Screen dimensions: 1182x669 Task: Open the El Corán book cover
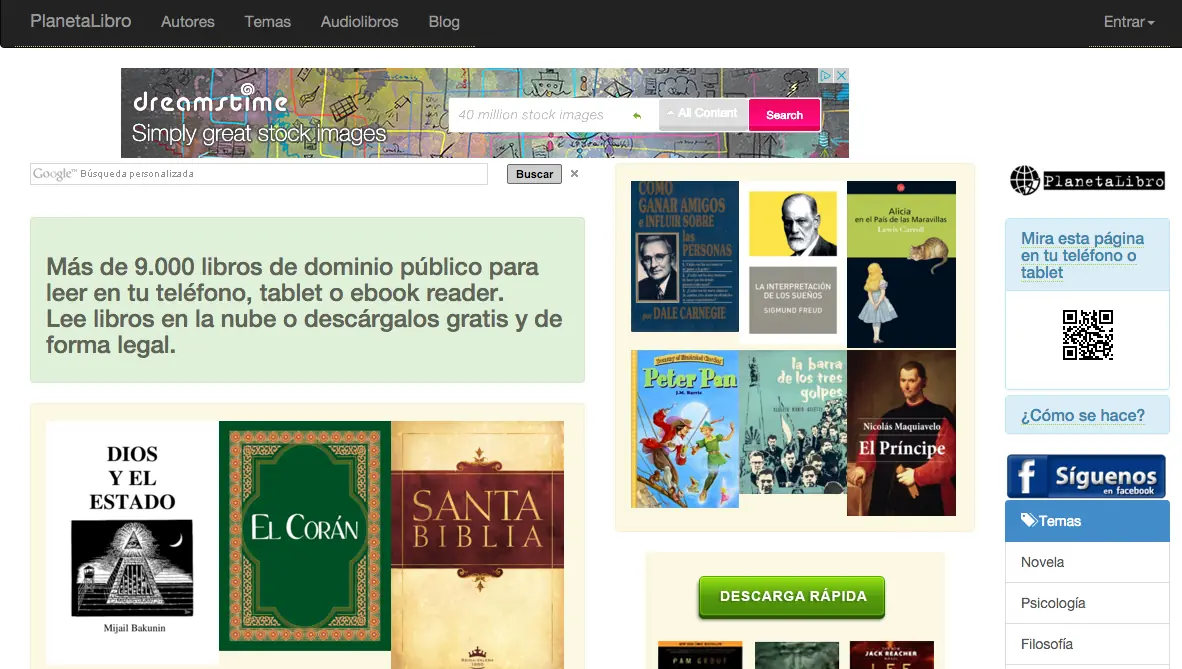(305, 536)
